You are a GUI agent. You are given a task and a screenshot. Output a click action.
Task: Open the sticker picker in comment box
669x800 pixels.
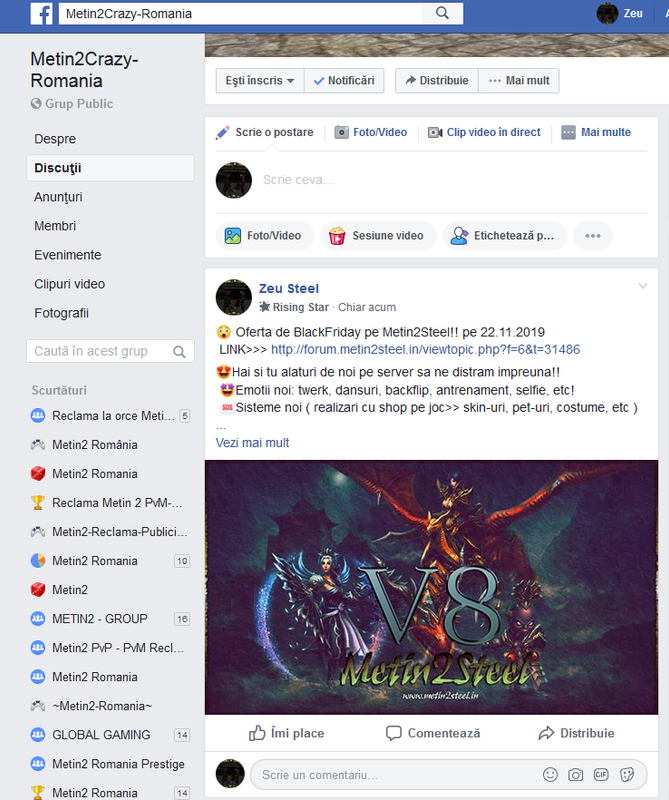click(627, 774)
